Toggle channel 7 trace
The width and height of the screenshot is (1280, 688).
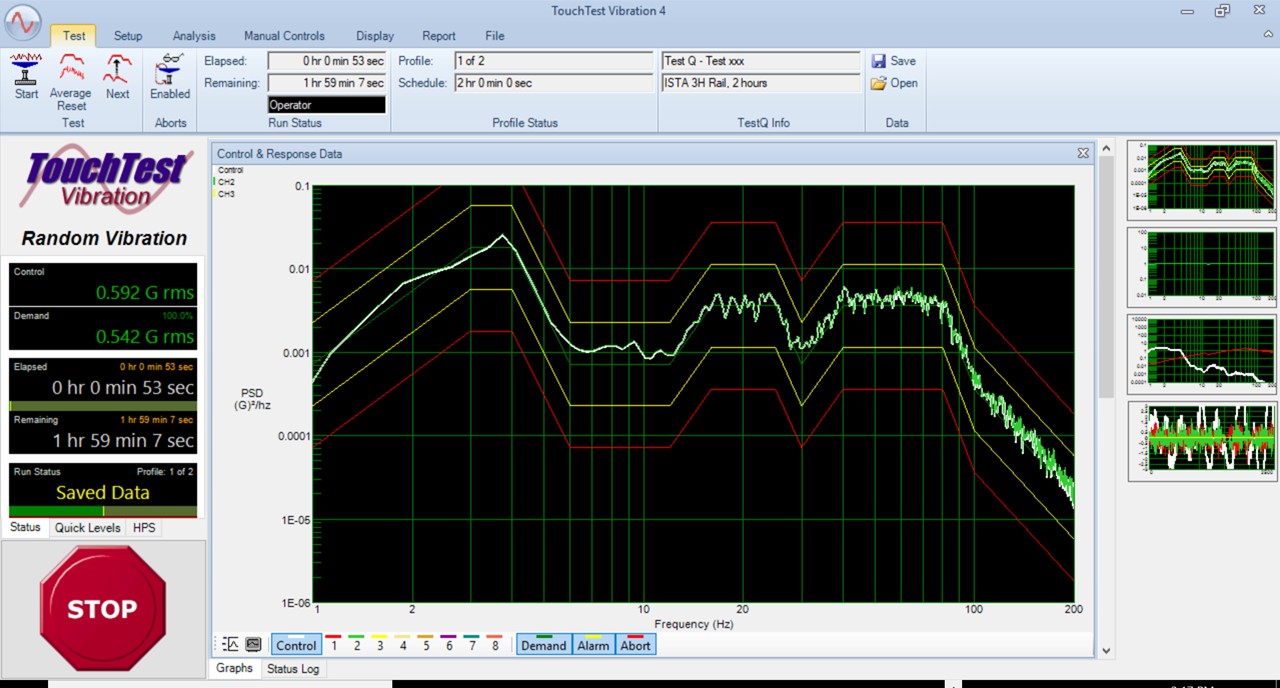click(x=472, y=645)
